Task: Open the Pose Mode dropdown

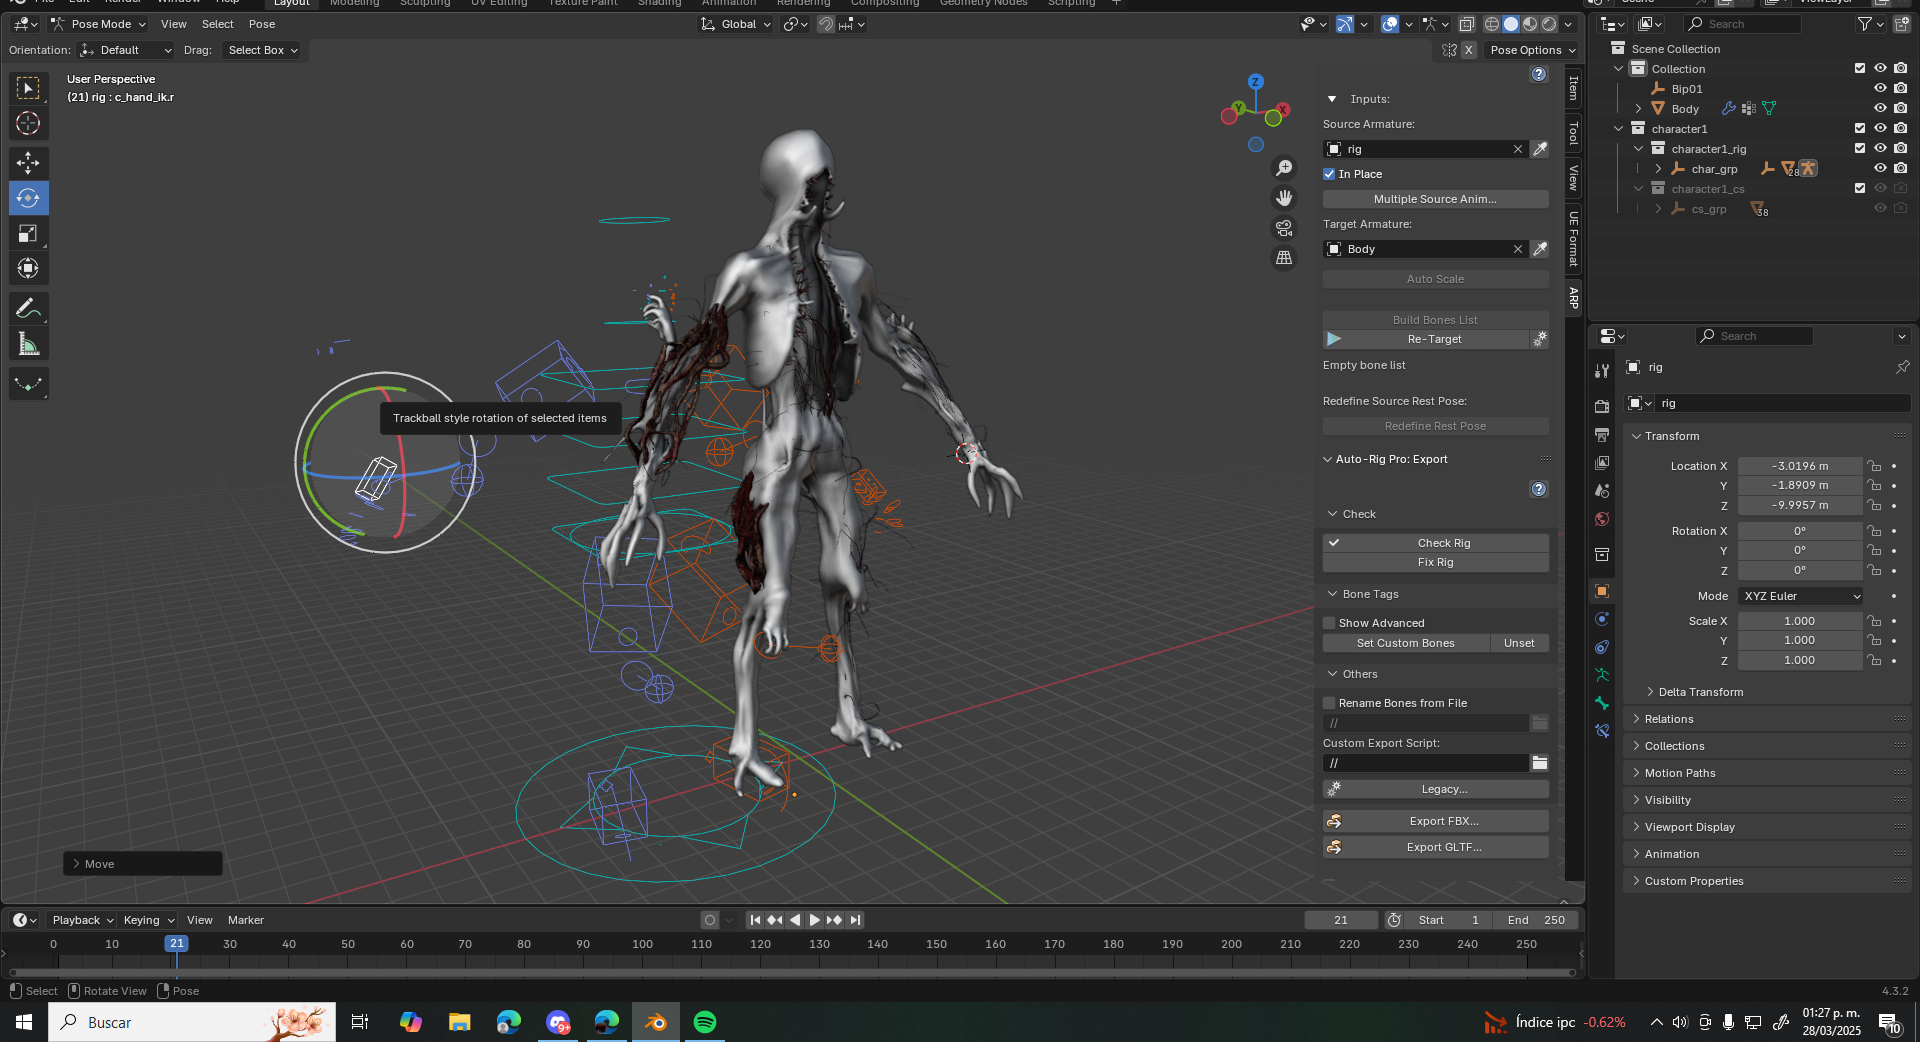Action: 99,24
